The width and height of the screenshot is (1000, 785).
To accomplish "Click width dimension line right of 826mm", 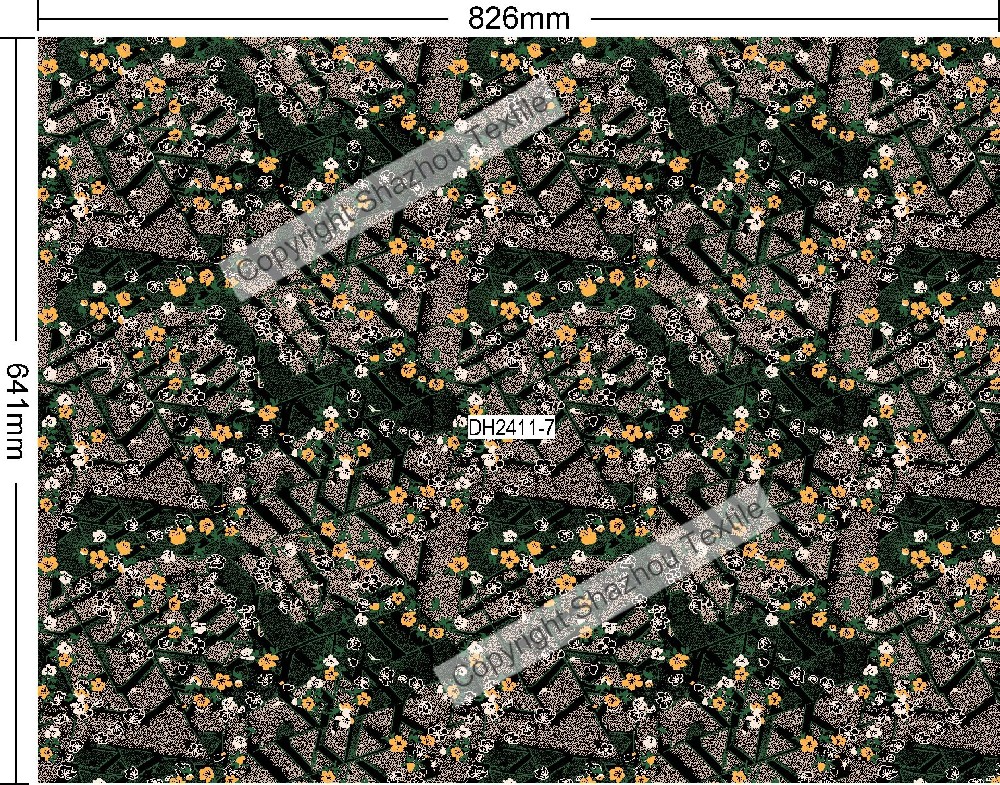I will click(790, 17).
